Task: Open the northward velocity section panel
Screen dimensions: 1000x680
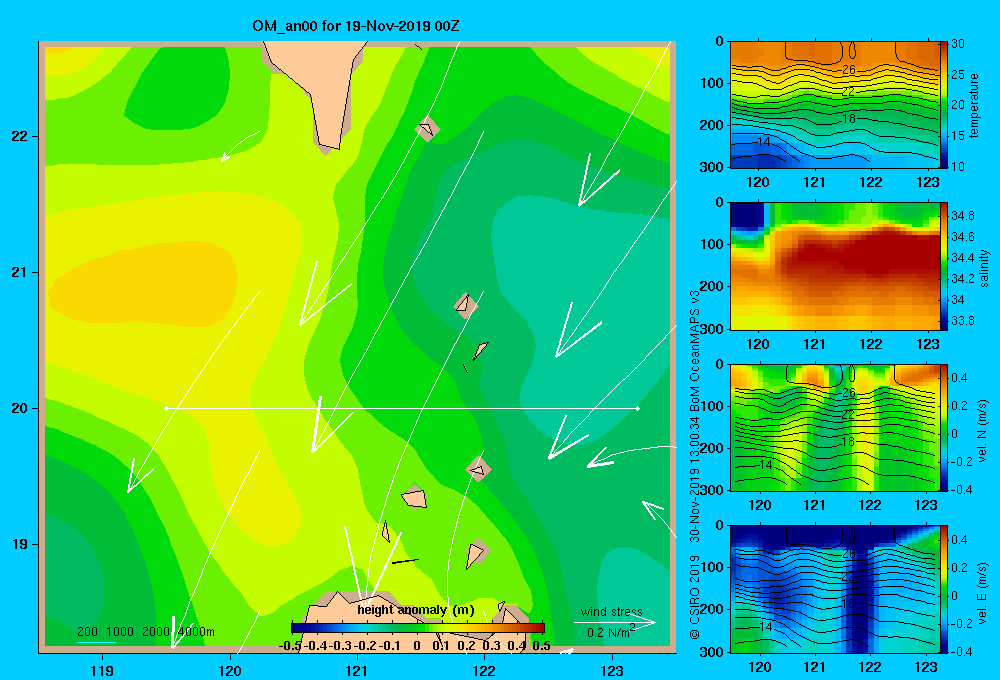Action: [x=834, y=427]
